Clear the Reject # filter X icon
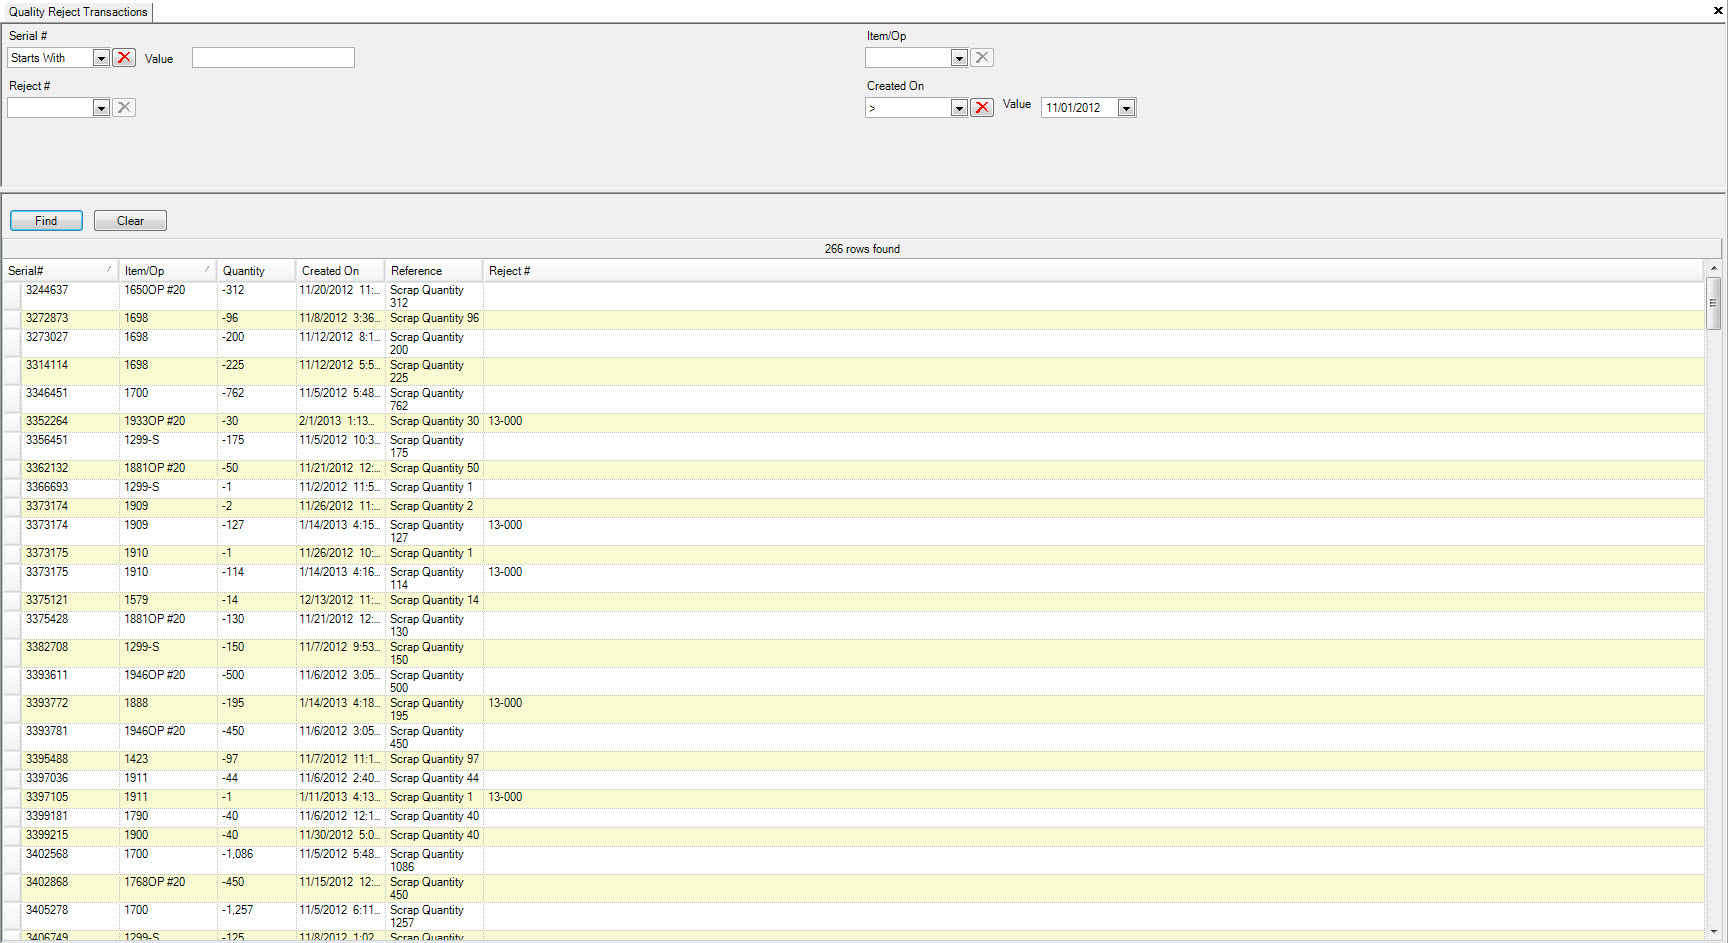Image resolution: width=1728 pixels, height=943 pixels. [x=124, y=107]
